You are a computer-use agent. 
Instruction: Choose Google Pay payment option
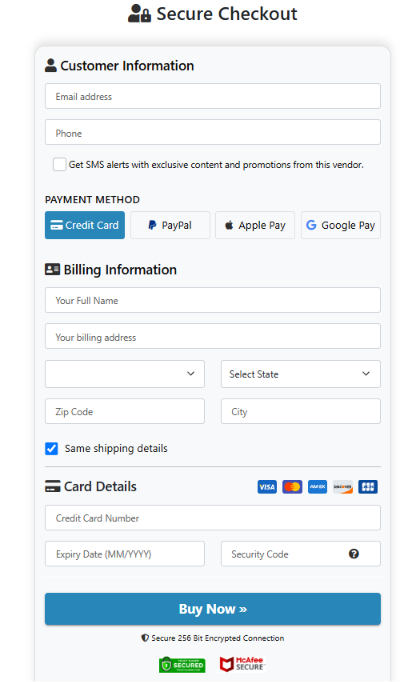click(341, 225)
